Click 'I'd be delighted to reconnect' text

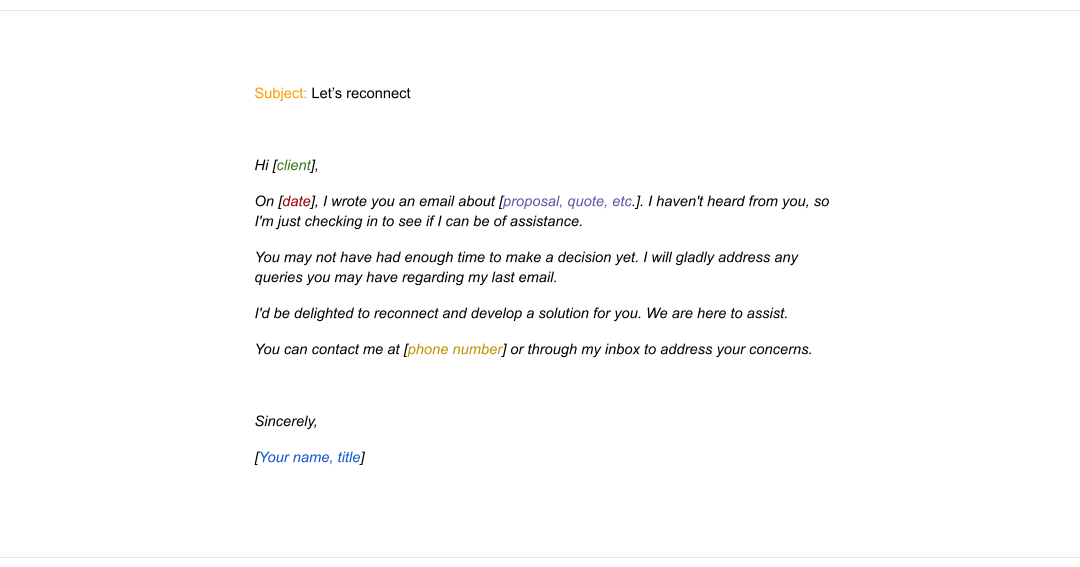click(x=346, y=313)
